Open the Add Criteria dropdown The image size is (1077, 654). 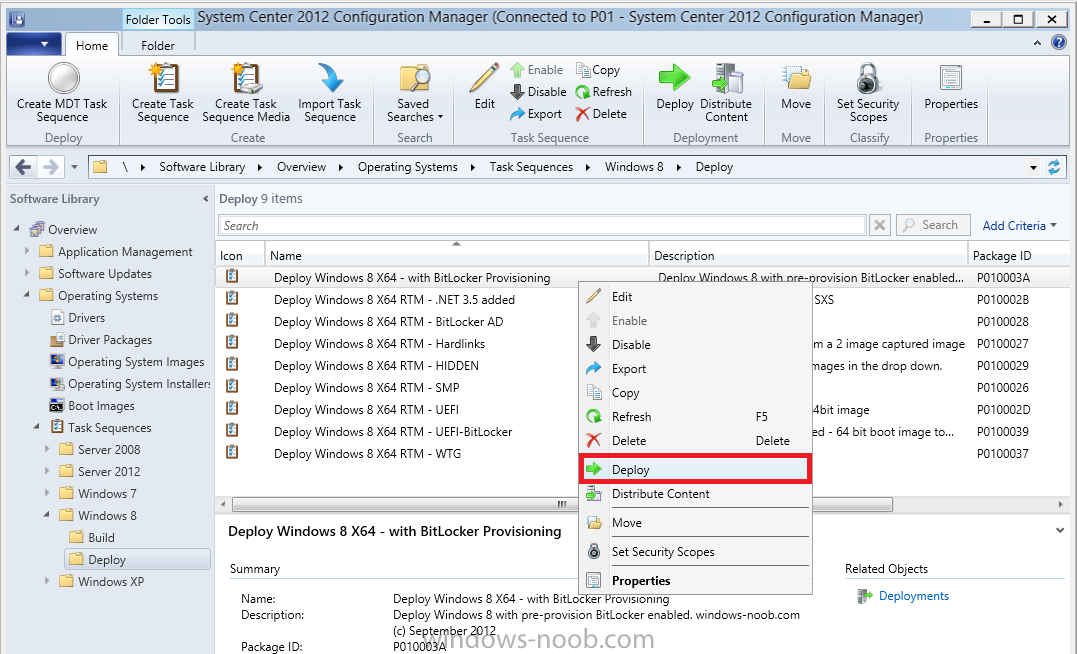click(1019, 225)
